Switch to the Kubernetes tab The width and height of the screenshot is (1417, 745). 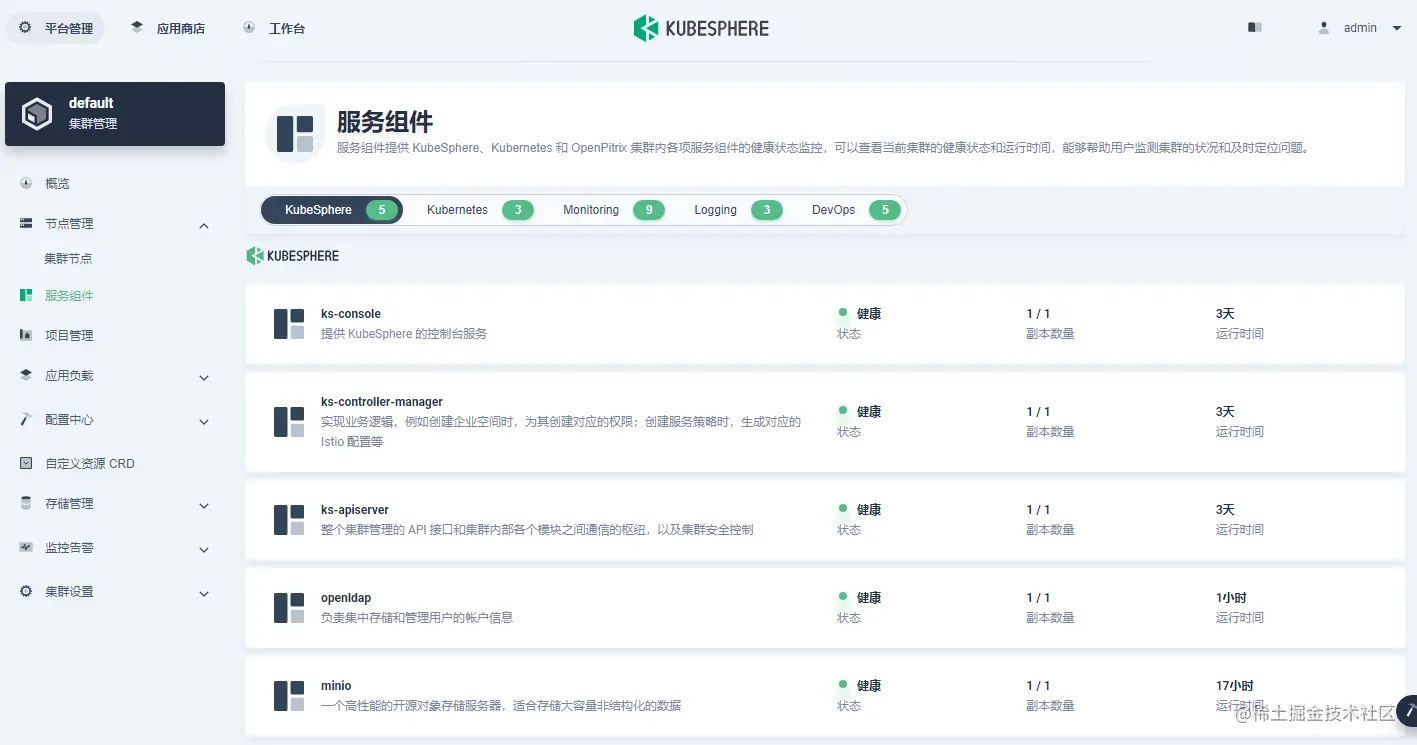coord(480,210)
